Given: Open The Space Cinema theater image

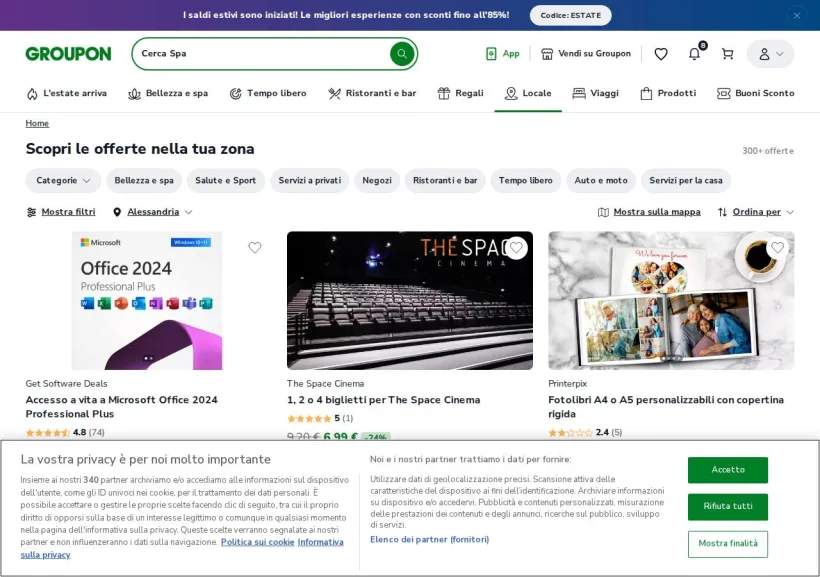Looking at the screenshot, I should [410, 301].
